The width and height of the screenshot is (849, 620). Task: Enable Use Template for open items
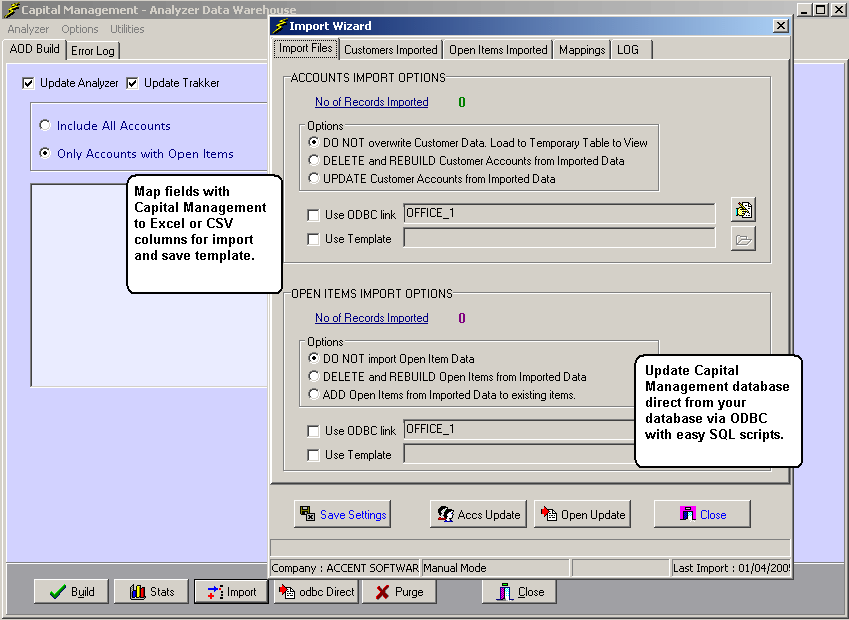tap(313, 455)
